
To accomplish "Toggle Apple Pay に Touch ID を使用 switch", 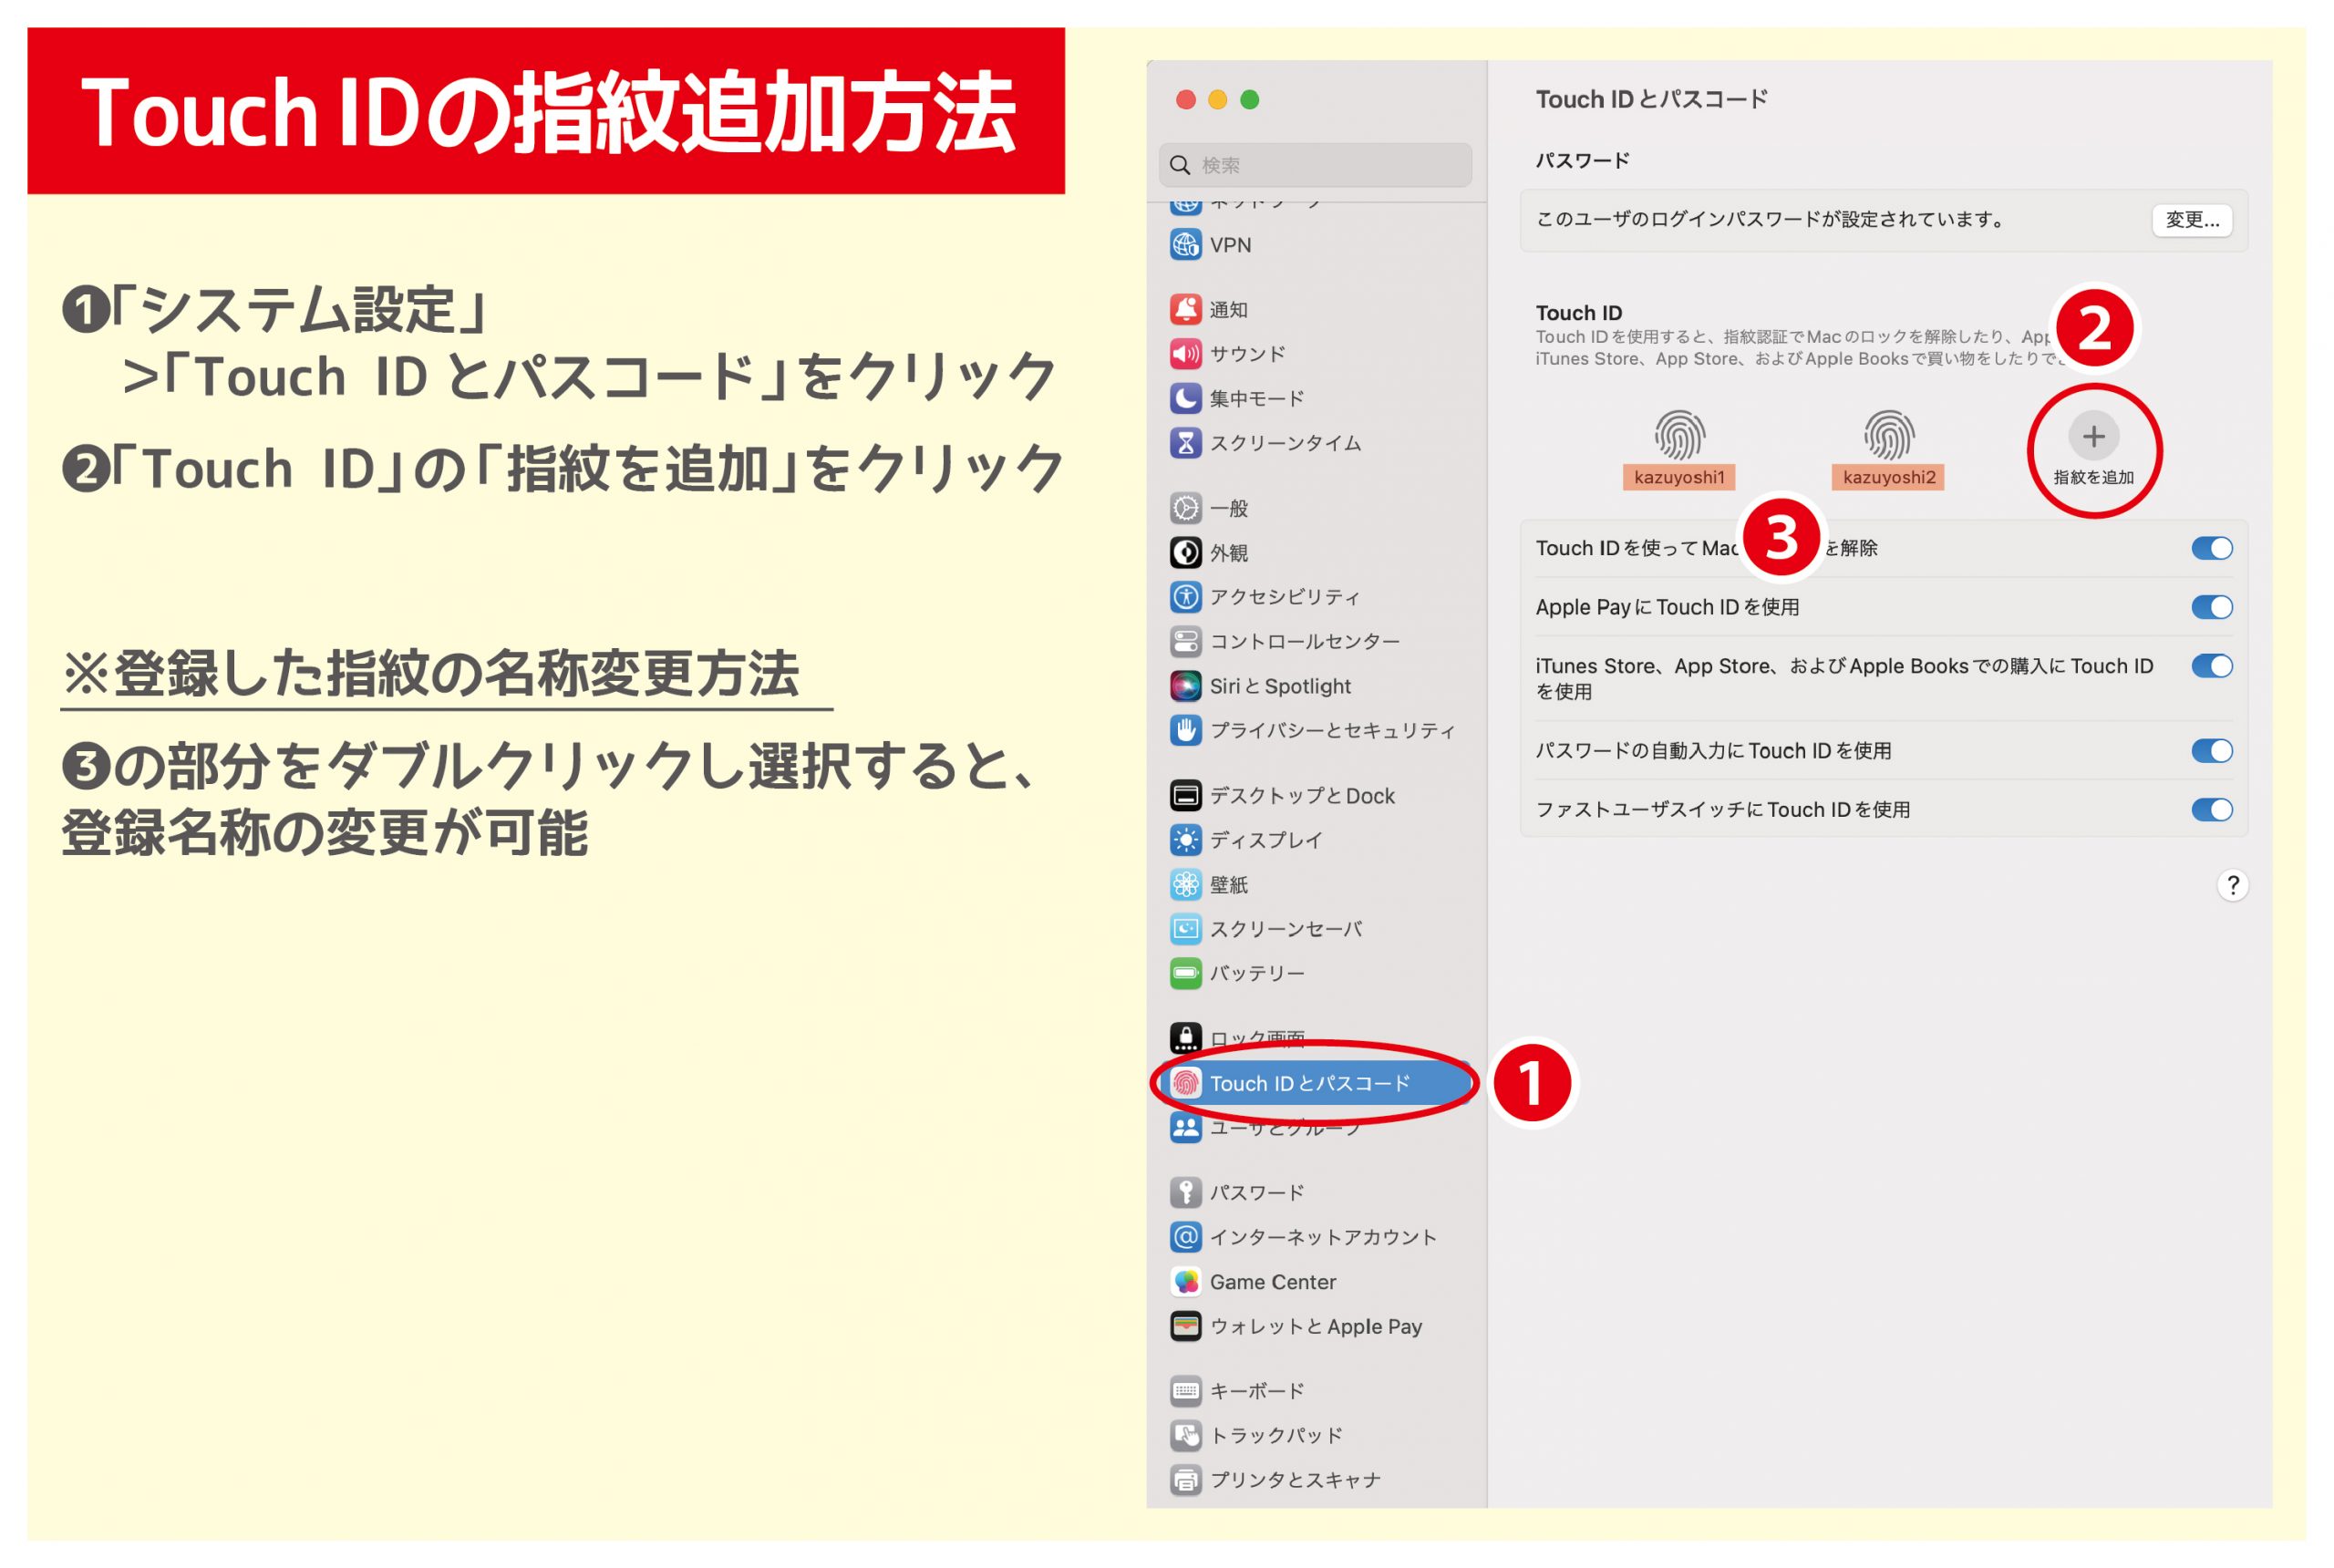I will coord(2211,607).
